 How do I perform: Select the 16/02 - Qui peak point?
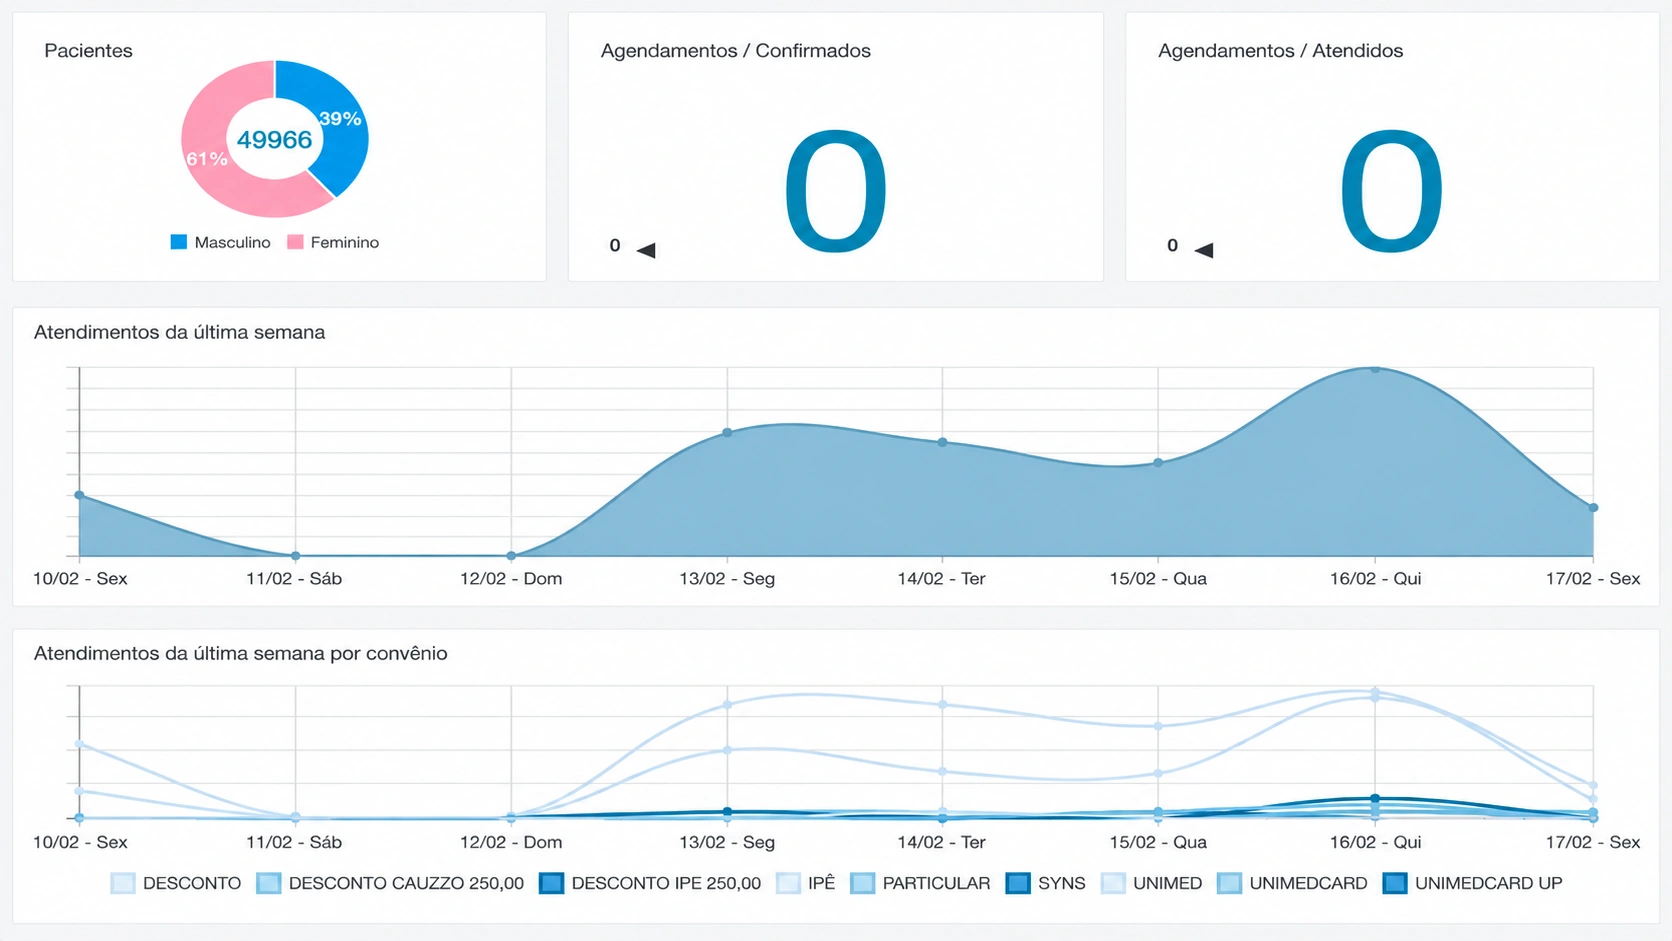coord(1375,369)
